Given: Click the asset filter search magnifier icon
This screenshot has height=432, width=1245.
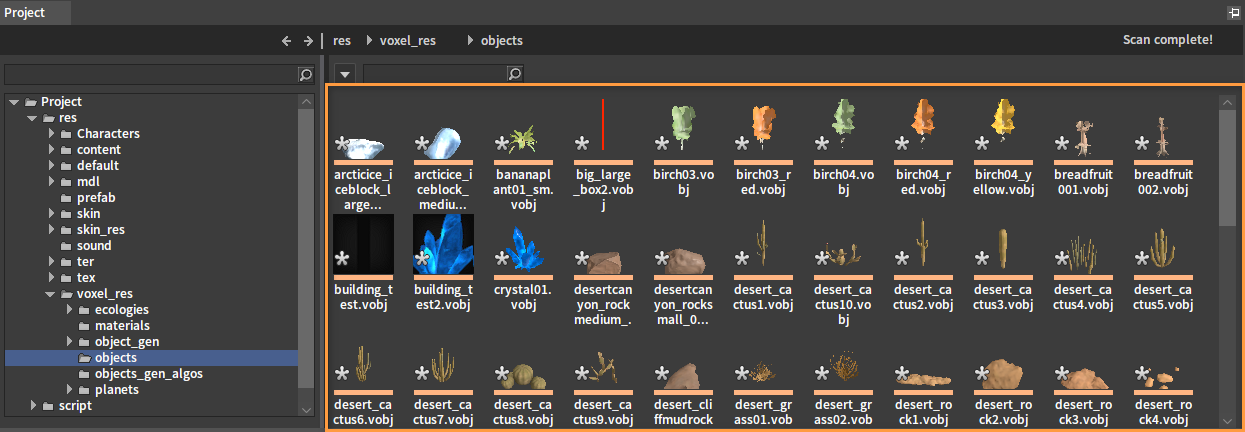Looking at the screenshot, I should (x=514, y=74).
